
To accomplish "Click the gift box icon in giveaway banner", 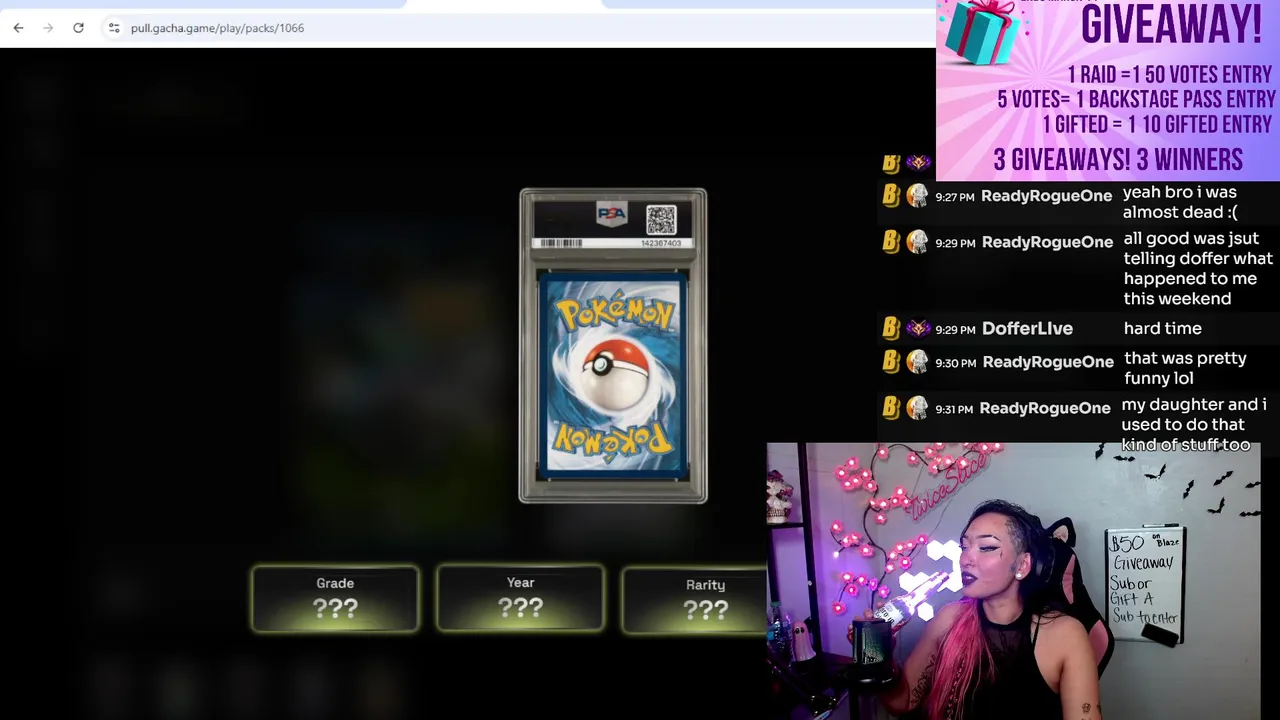I will coord(984,31).
